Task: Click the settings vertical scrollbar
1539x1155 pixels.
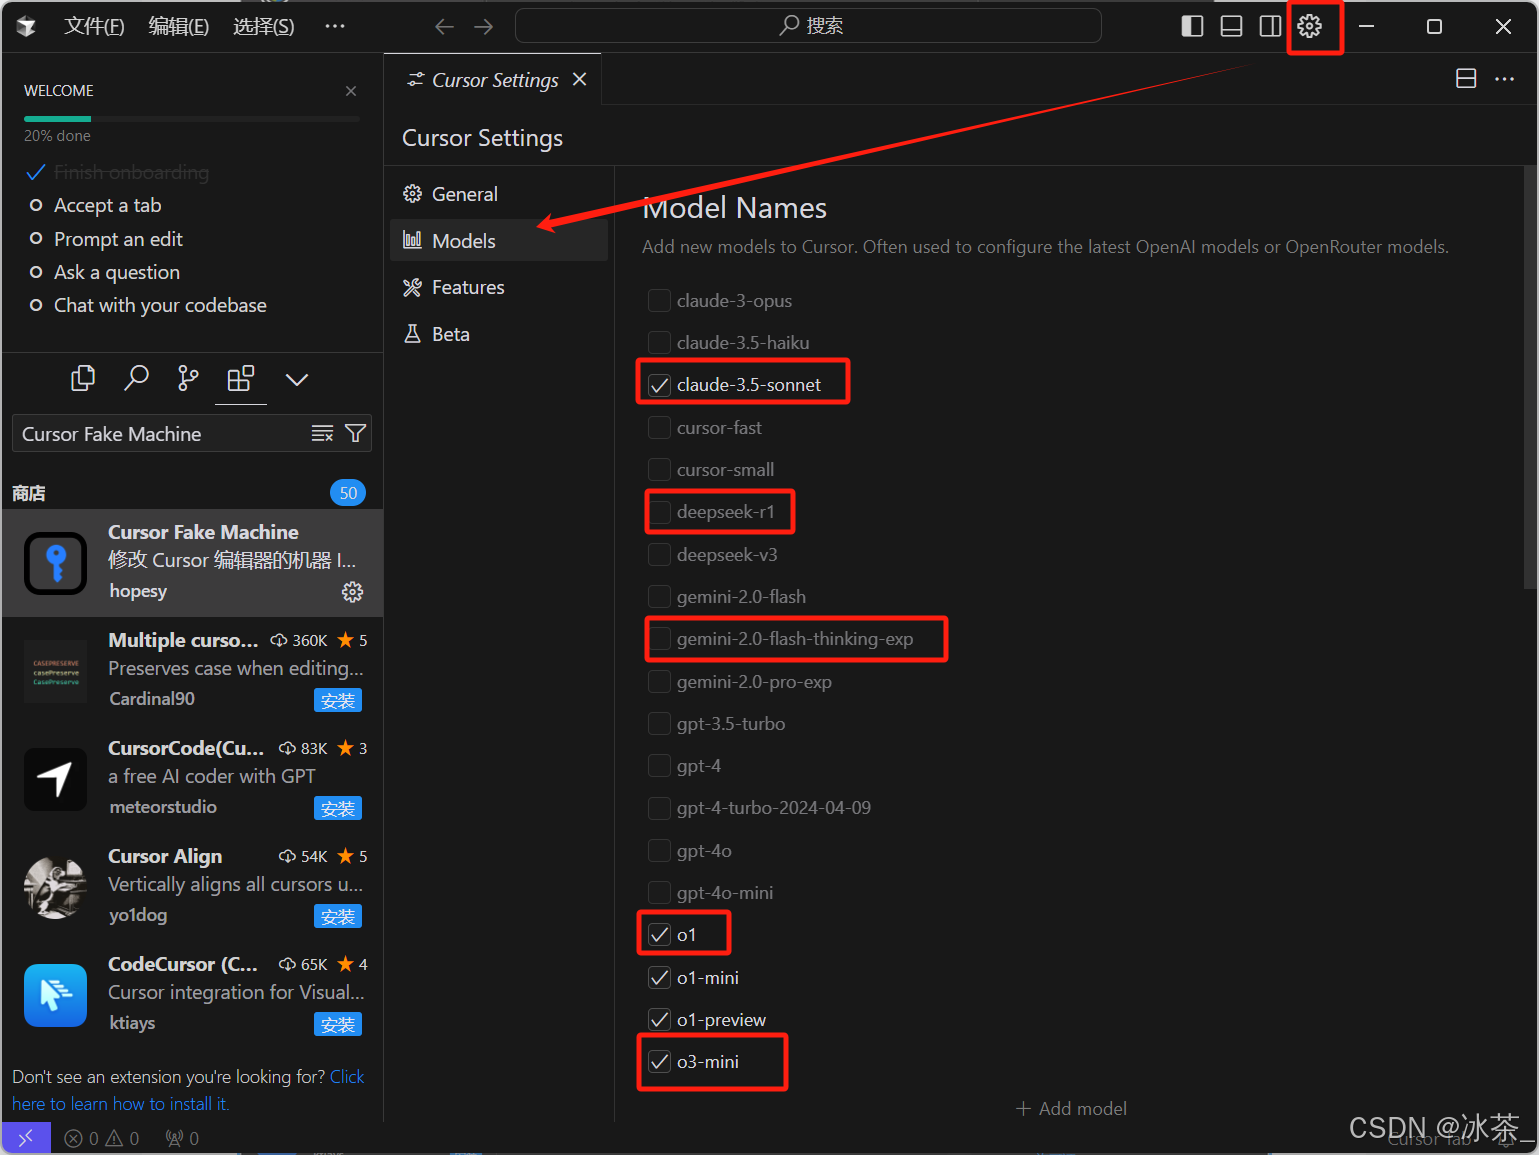Action: coord(1530,378)
